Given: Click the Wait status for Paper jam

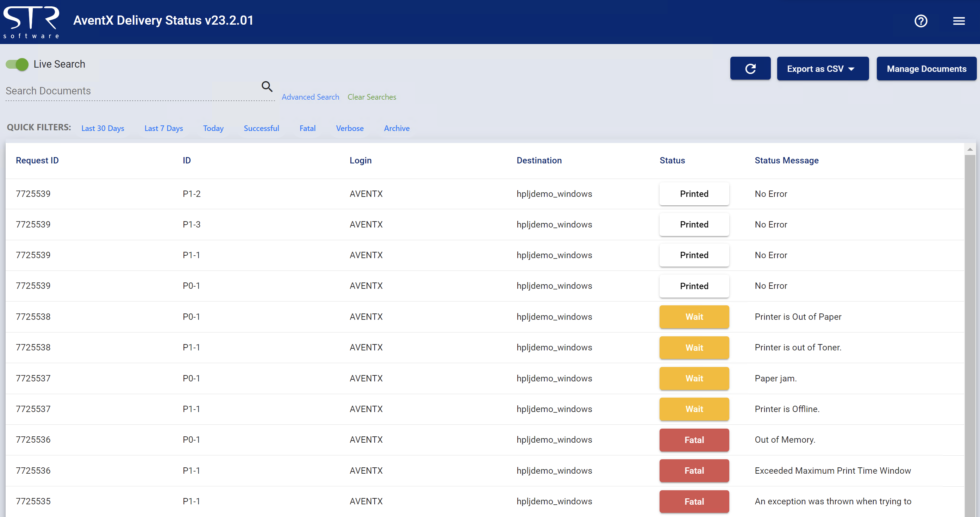Looking at the screenshot, I should pos(694,379).
